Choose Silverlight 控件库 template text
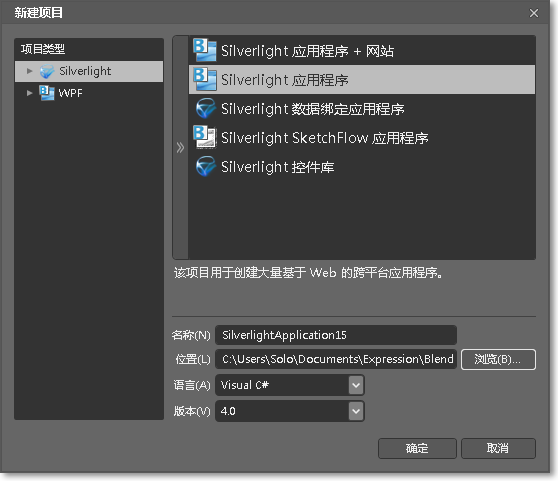The height and width of the screenshot is (481, 558). (x=278, y=167)
